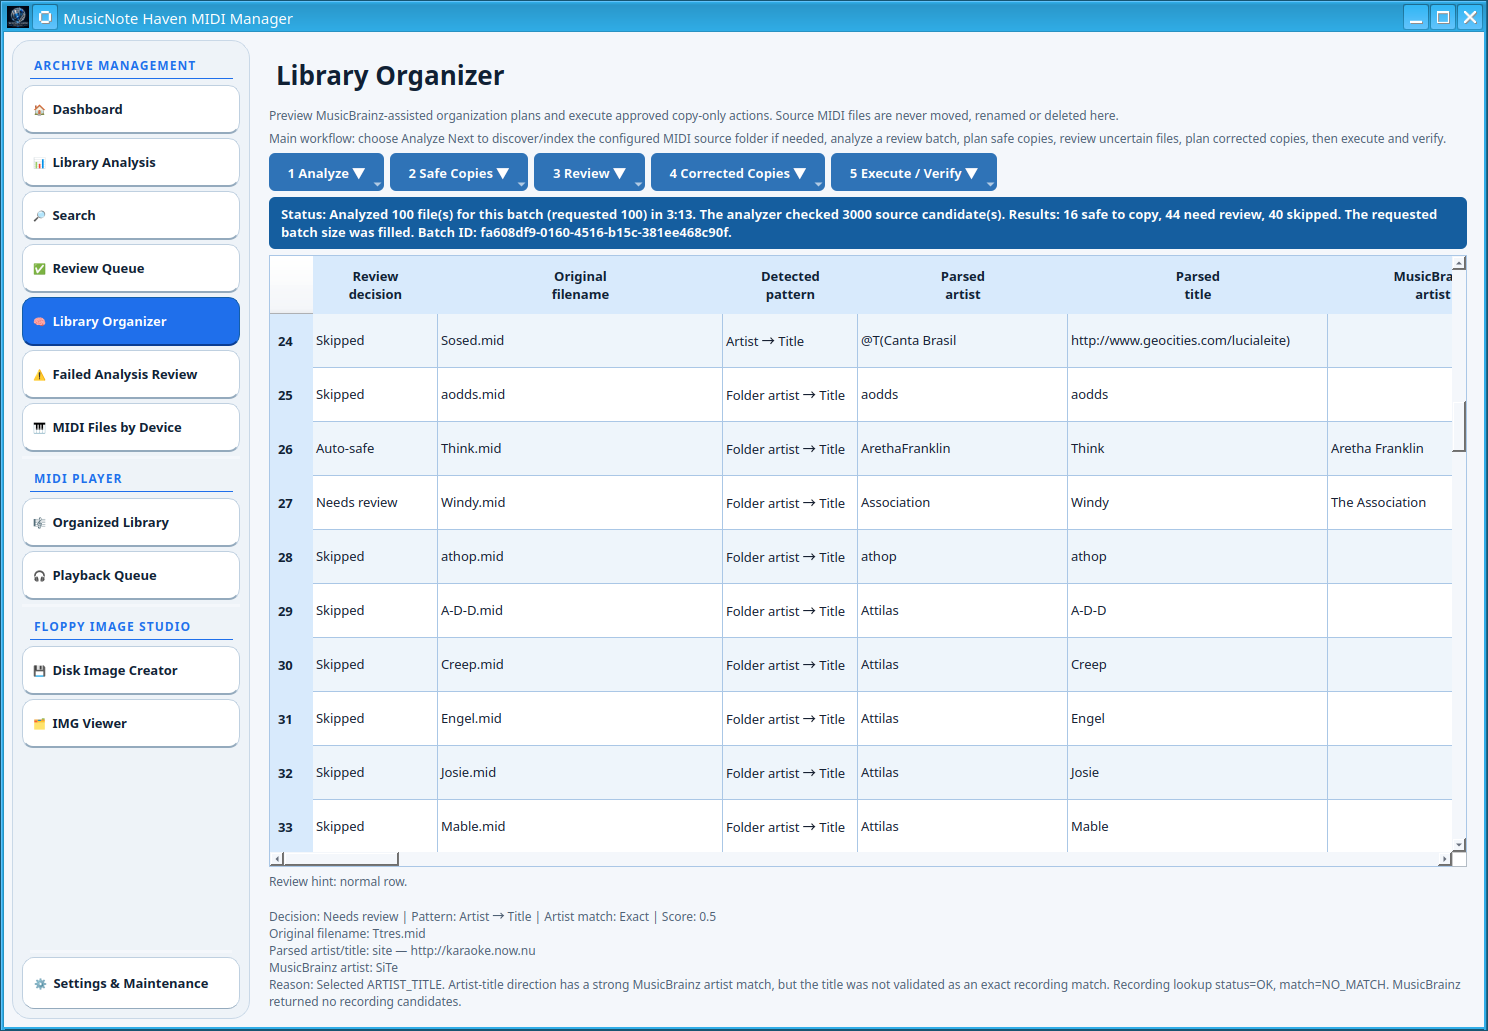Click the Parsed artist column header
1488x1031 pixels.
coord(962,285)
